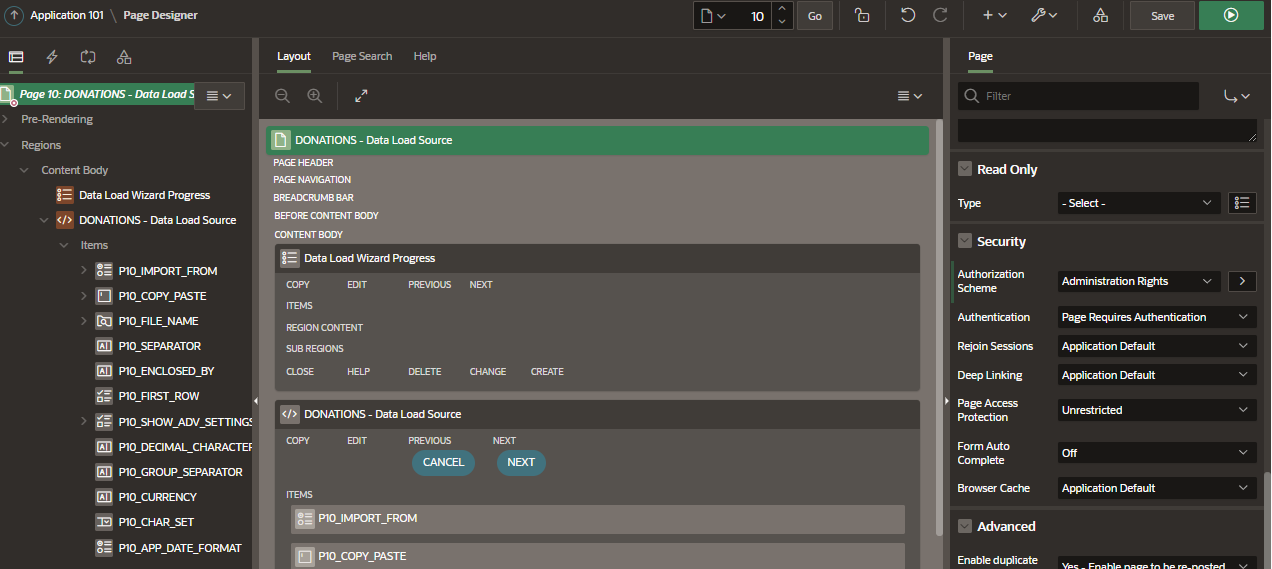This screenshot has height=569, width=1272.
Task: Click the Go button
Action: point(815,16)
